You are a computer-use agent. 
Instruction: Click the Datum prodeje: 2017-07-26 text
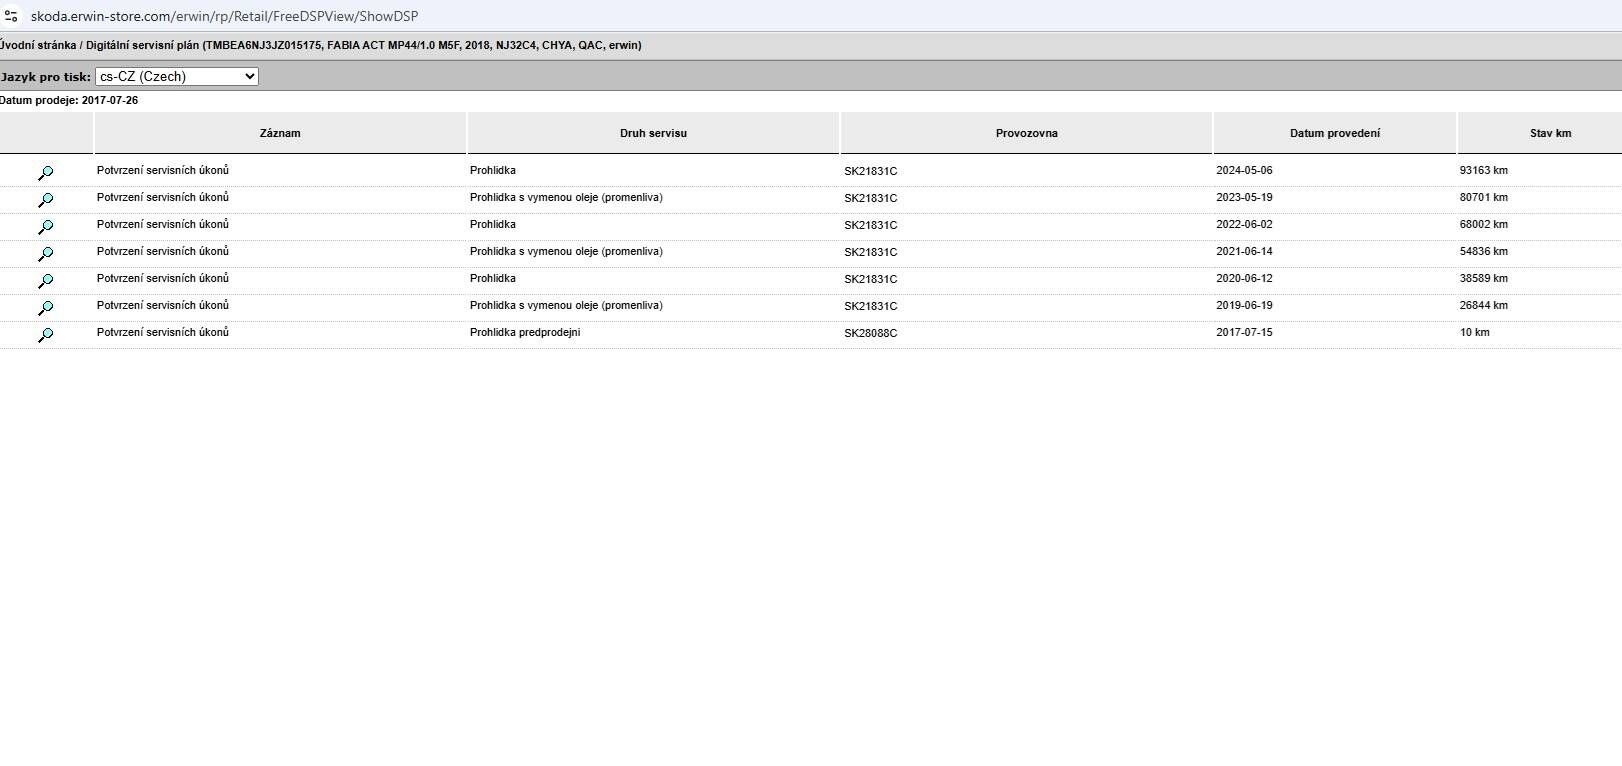click(x=69, y=100)
